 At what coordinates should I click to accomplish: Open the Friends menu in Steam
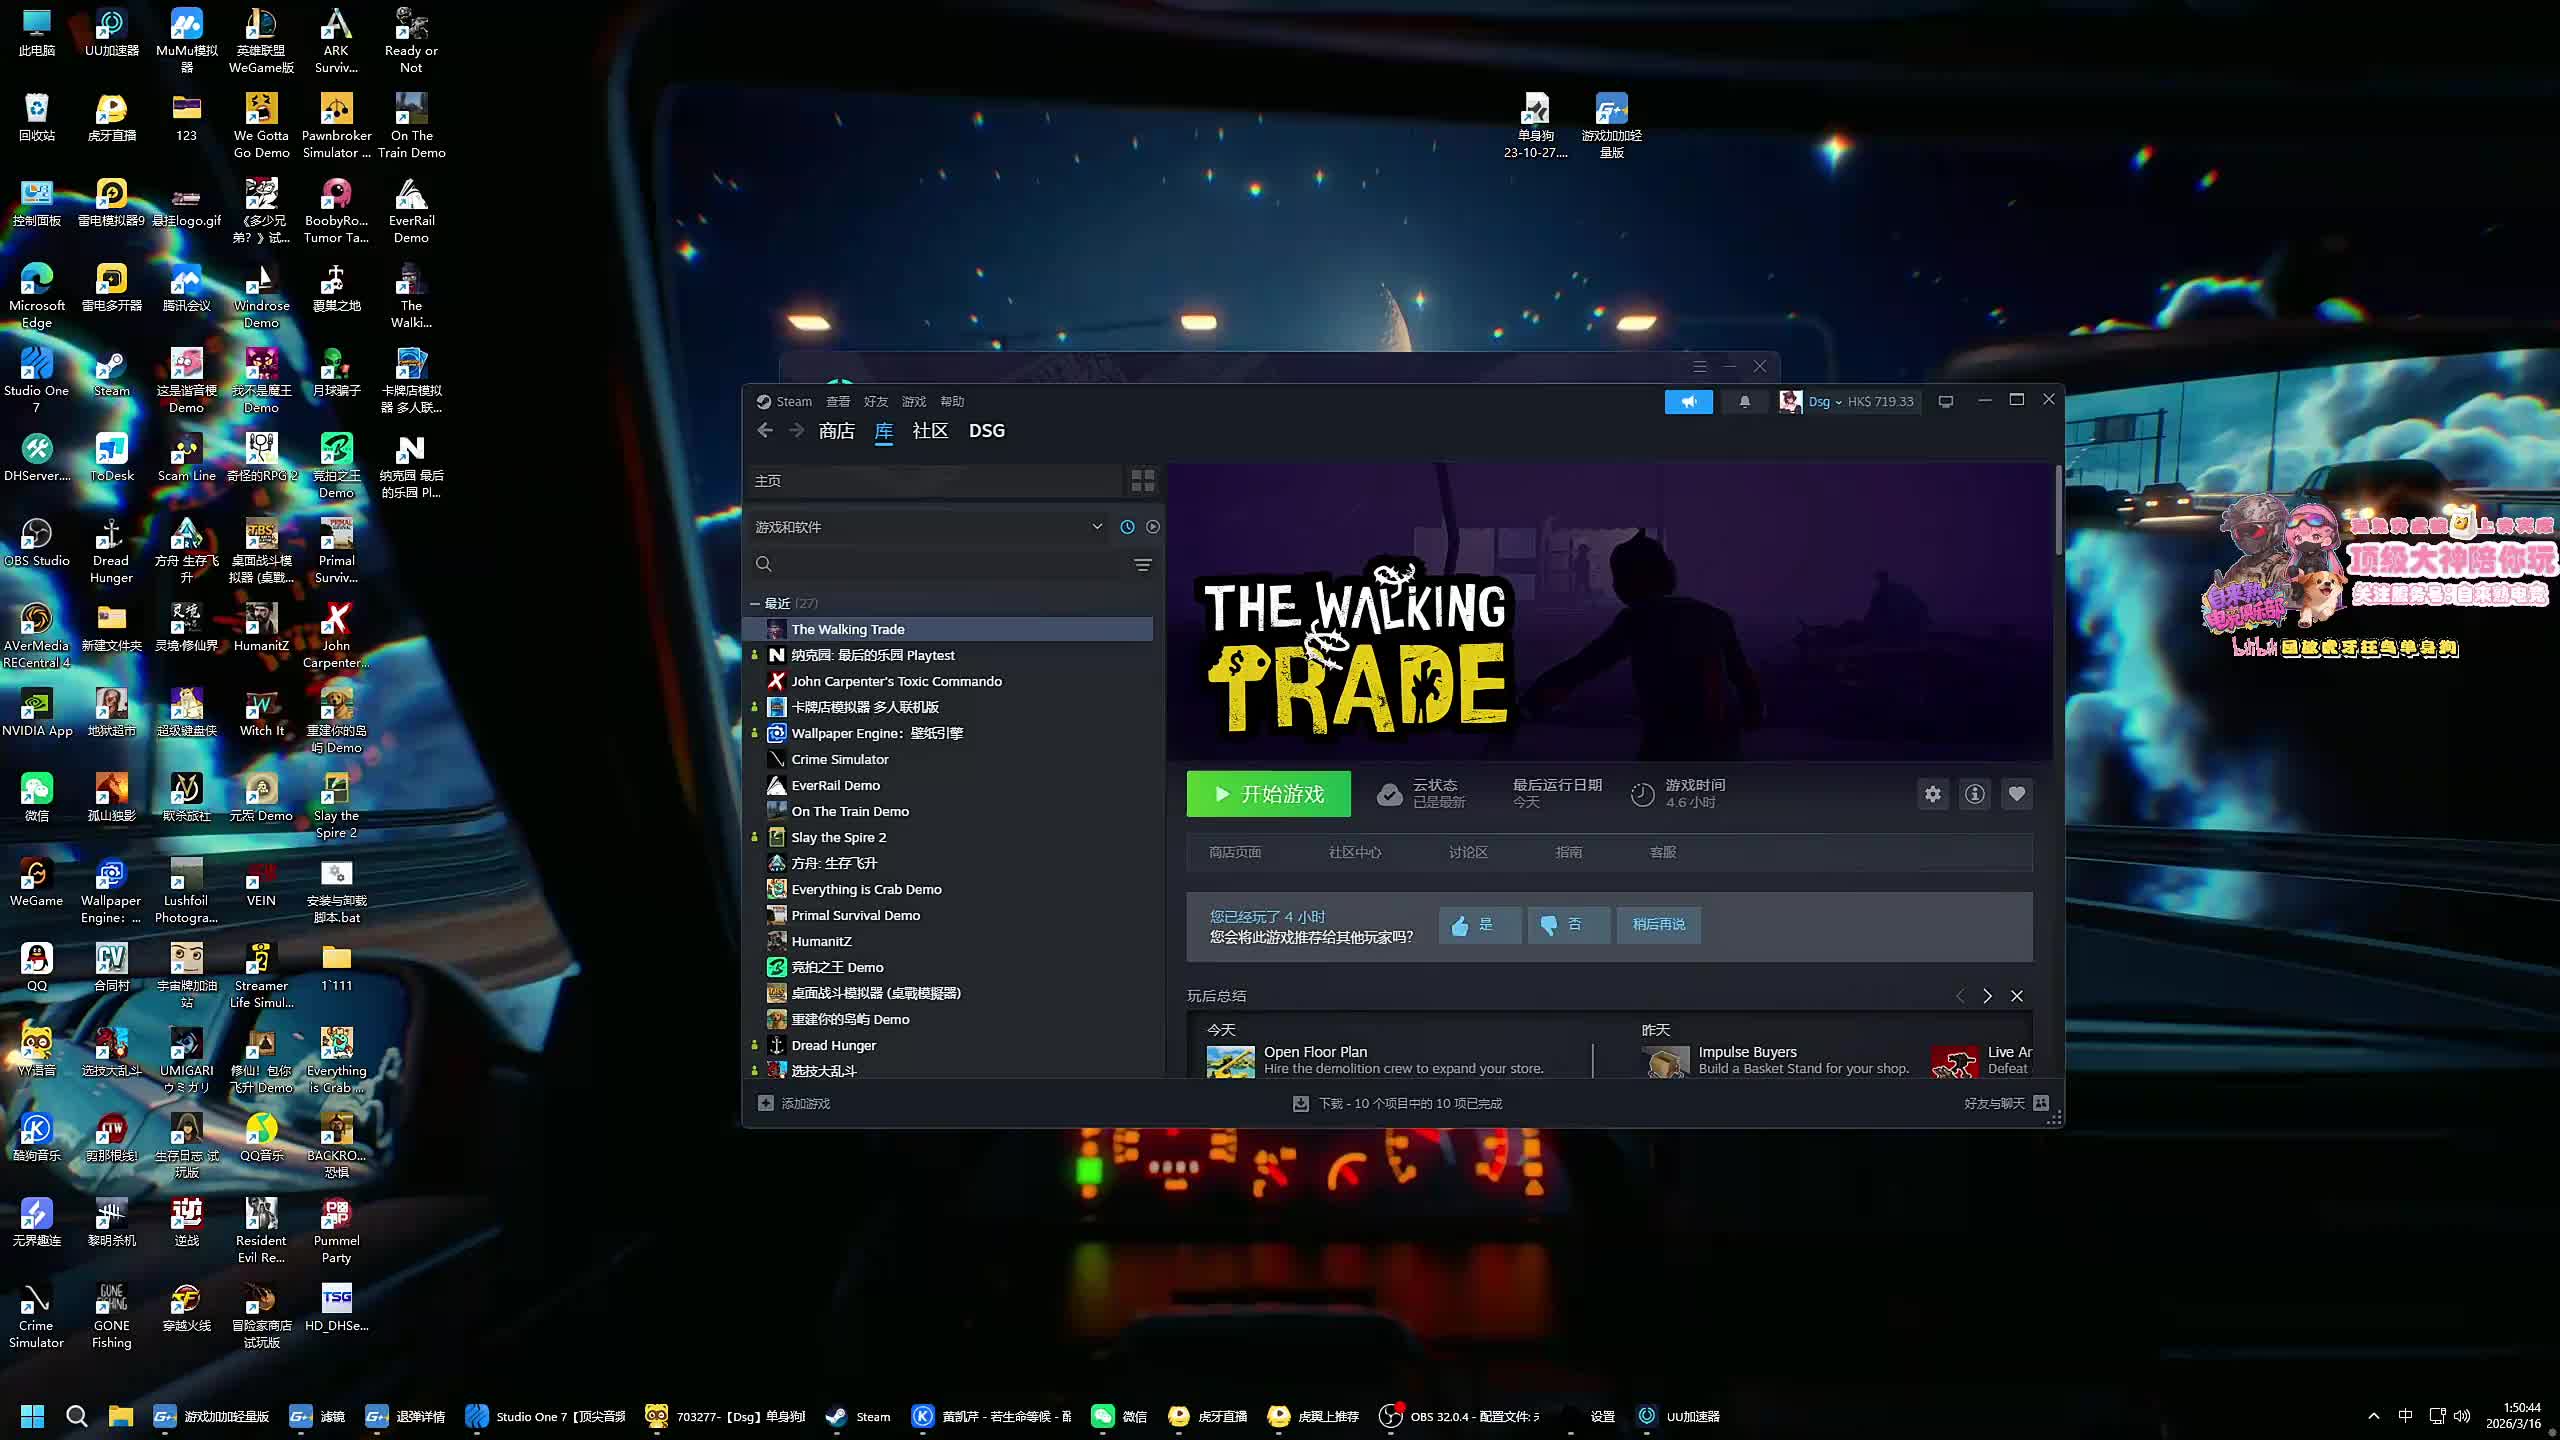pos(875,401)
